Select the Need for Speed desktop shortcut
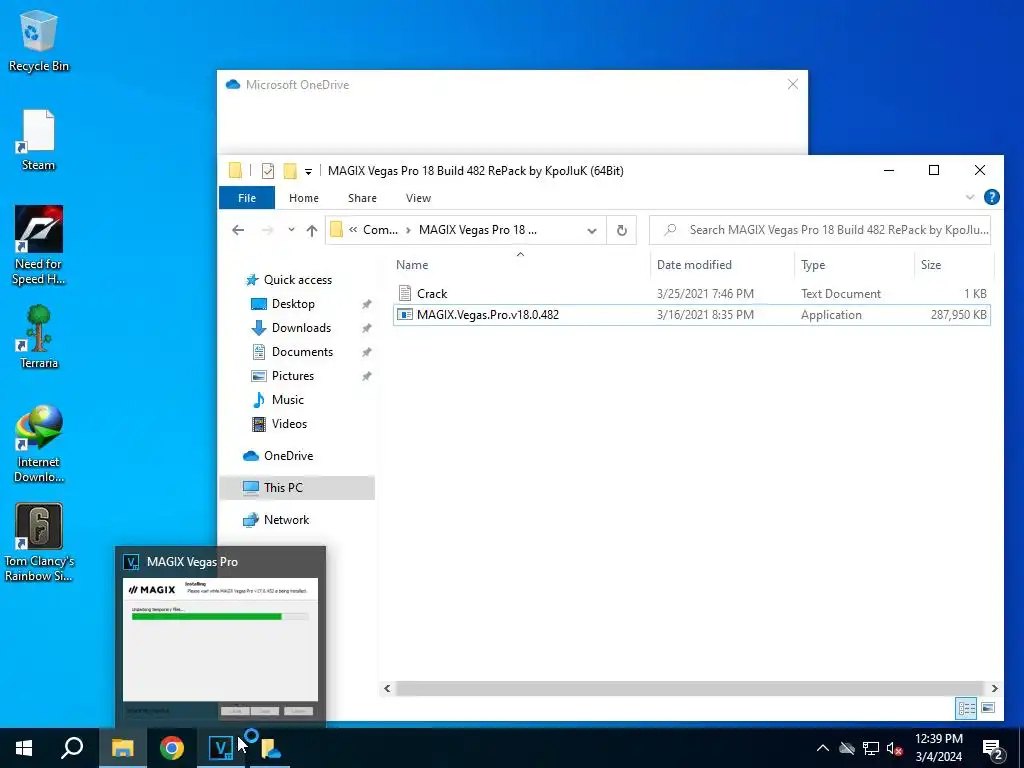Image resolution: width=1024 pixels, height=768 pixels. [x=39, y=246]
